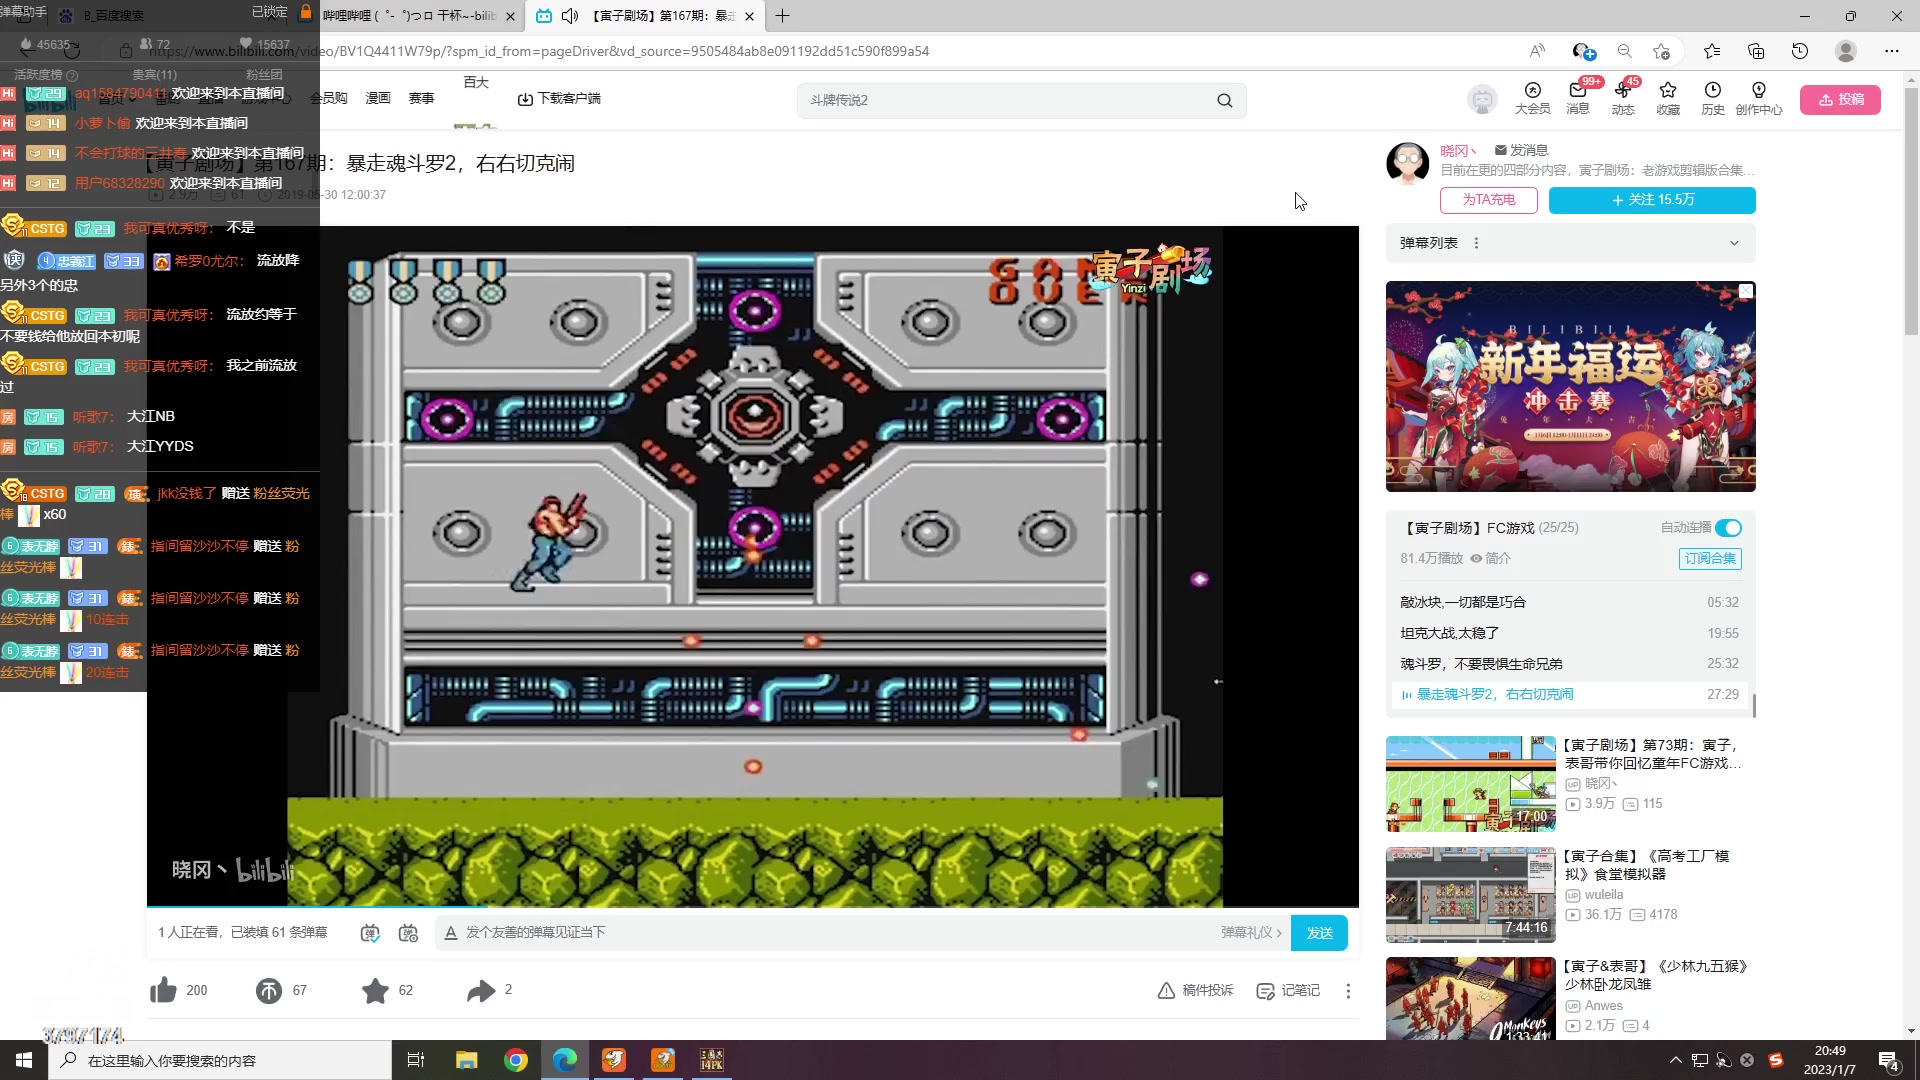The image size is (1920, 1080).
Task: Click 简介 collection intro link
Action: click(x=1490, y=558)
